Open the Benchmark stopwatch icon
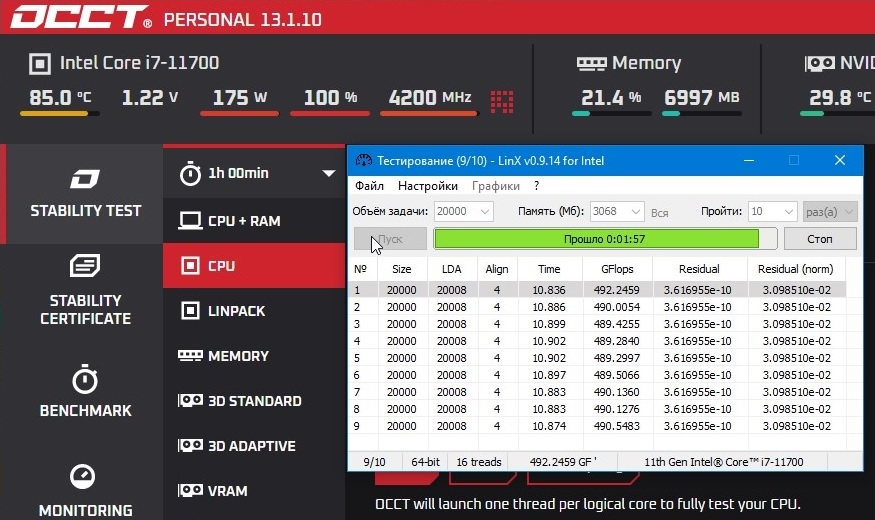 click(x=85, y=379)
